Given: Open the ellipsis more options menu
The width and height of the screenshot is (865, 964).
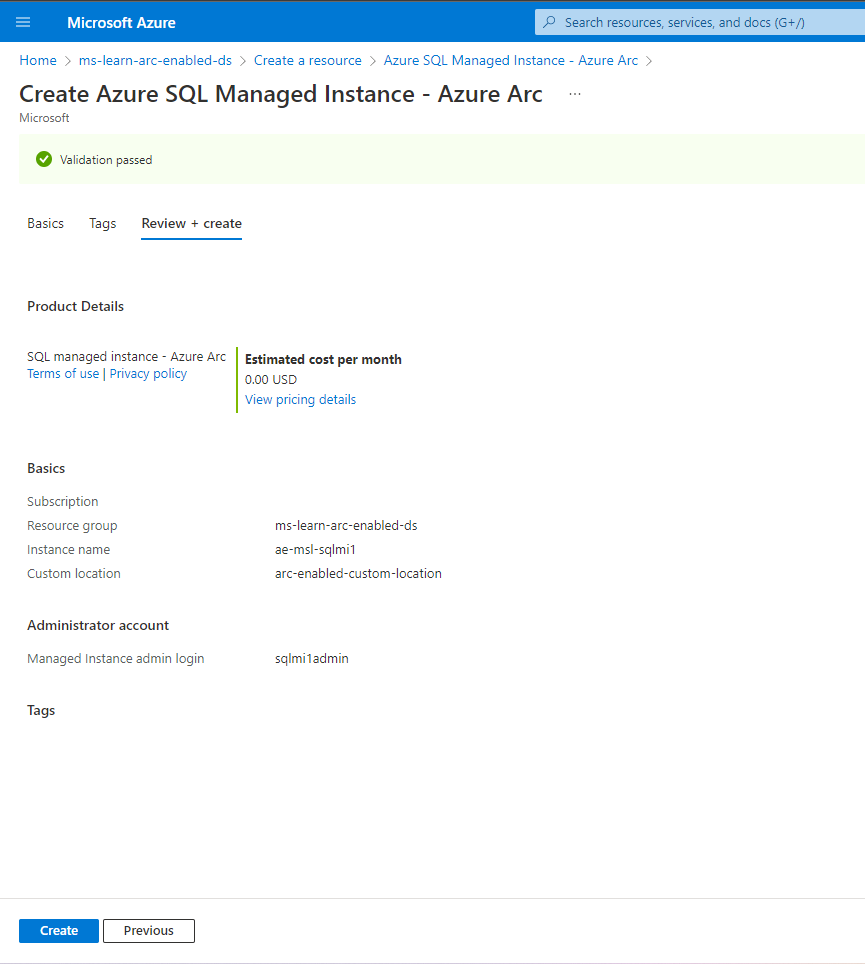Looking at the screenshot, I should coord(575,94).
